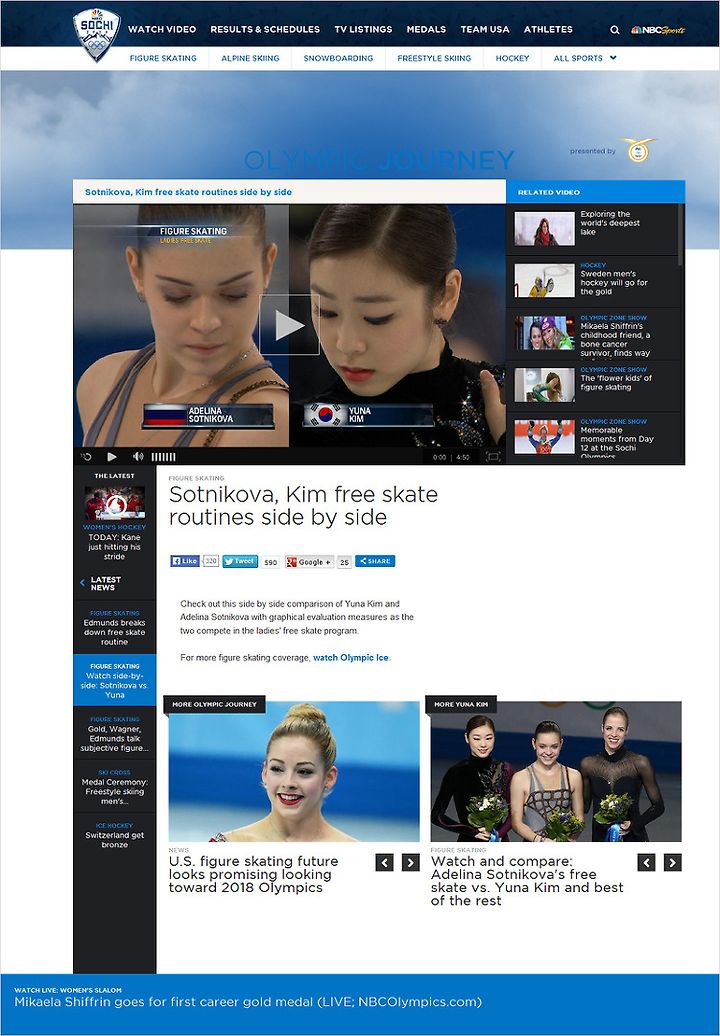Open Results & Schedules menu
The image size is (720, 1036).
click(x=265, y=29)
